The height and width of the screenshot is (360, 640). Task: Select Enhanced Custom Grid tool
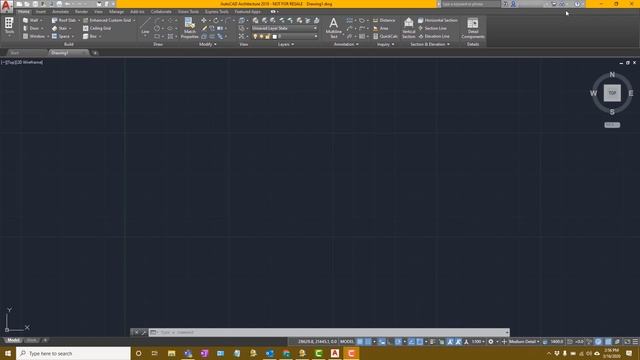[x=109, y=20]
